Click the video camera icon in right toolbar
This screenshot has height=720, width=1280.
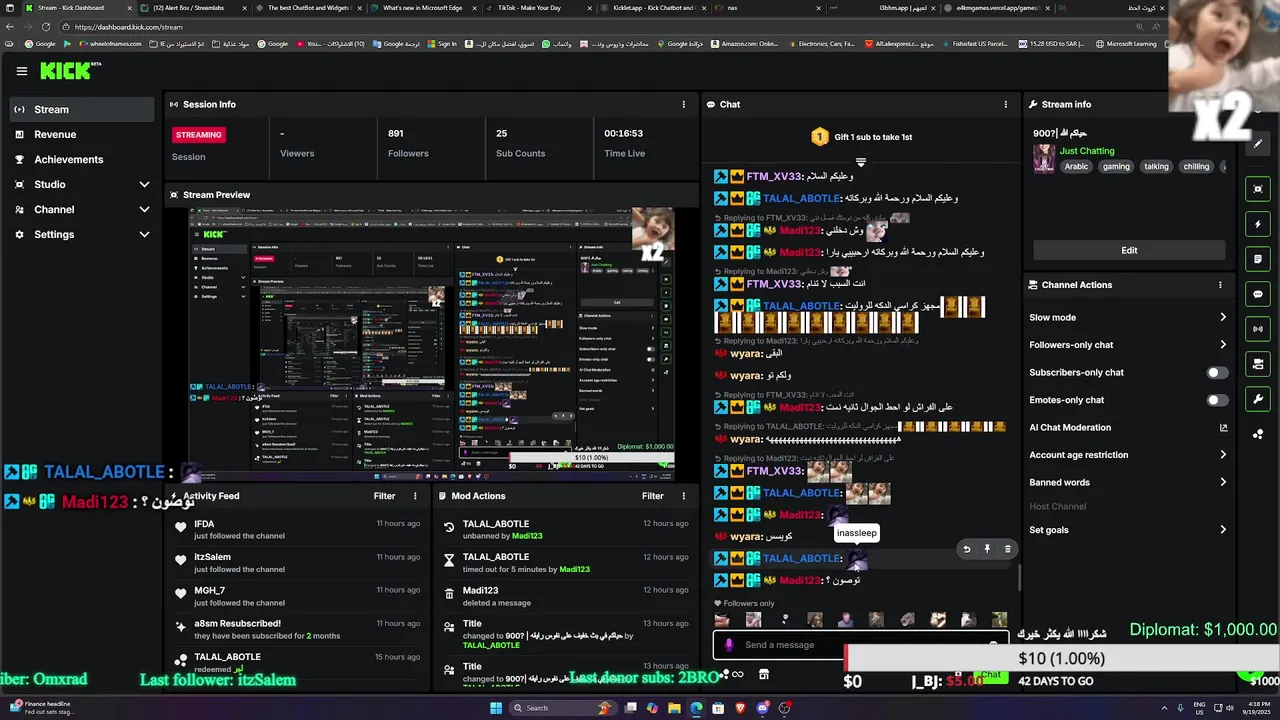[1258, 364]
